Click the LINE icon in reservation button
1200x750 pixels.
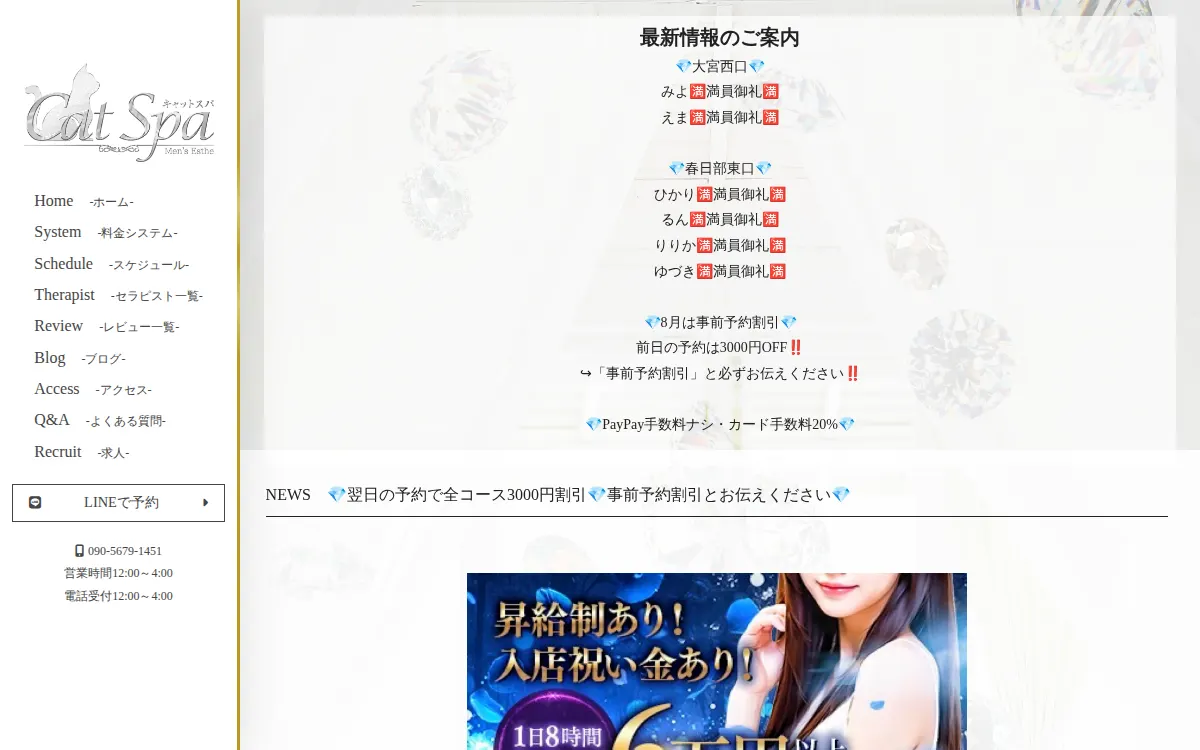35,503
